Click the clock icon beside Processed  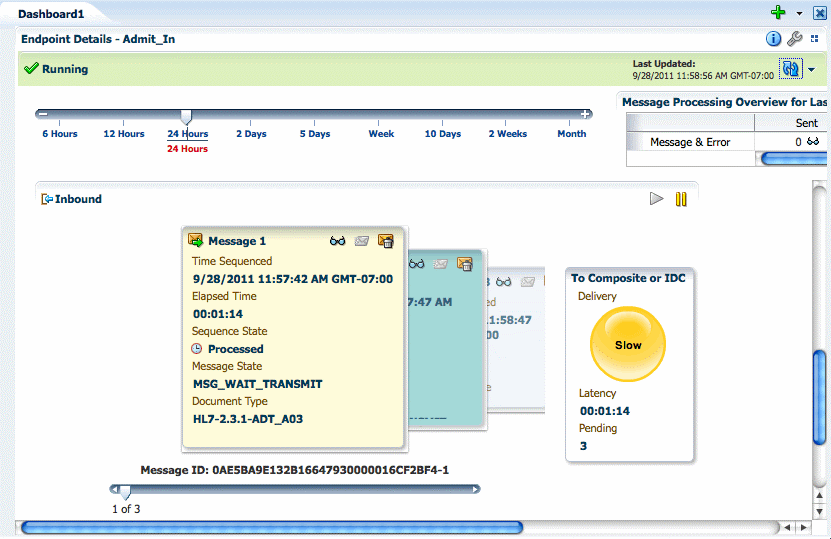coord(197,349)
